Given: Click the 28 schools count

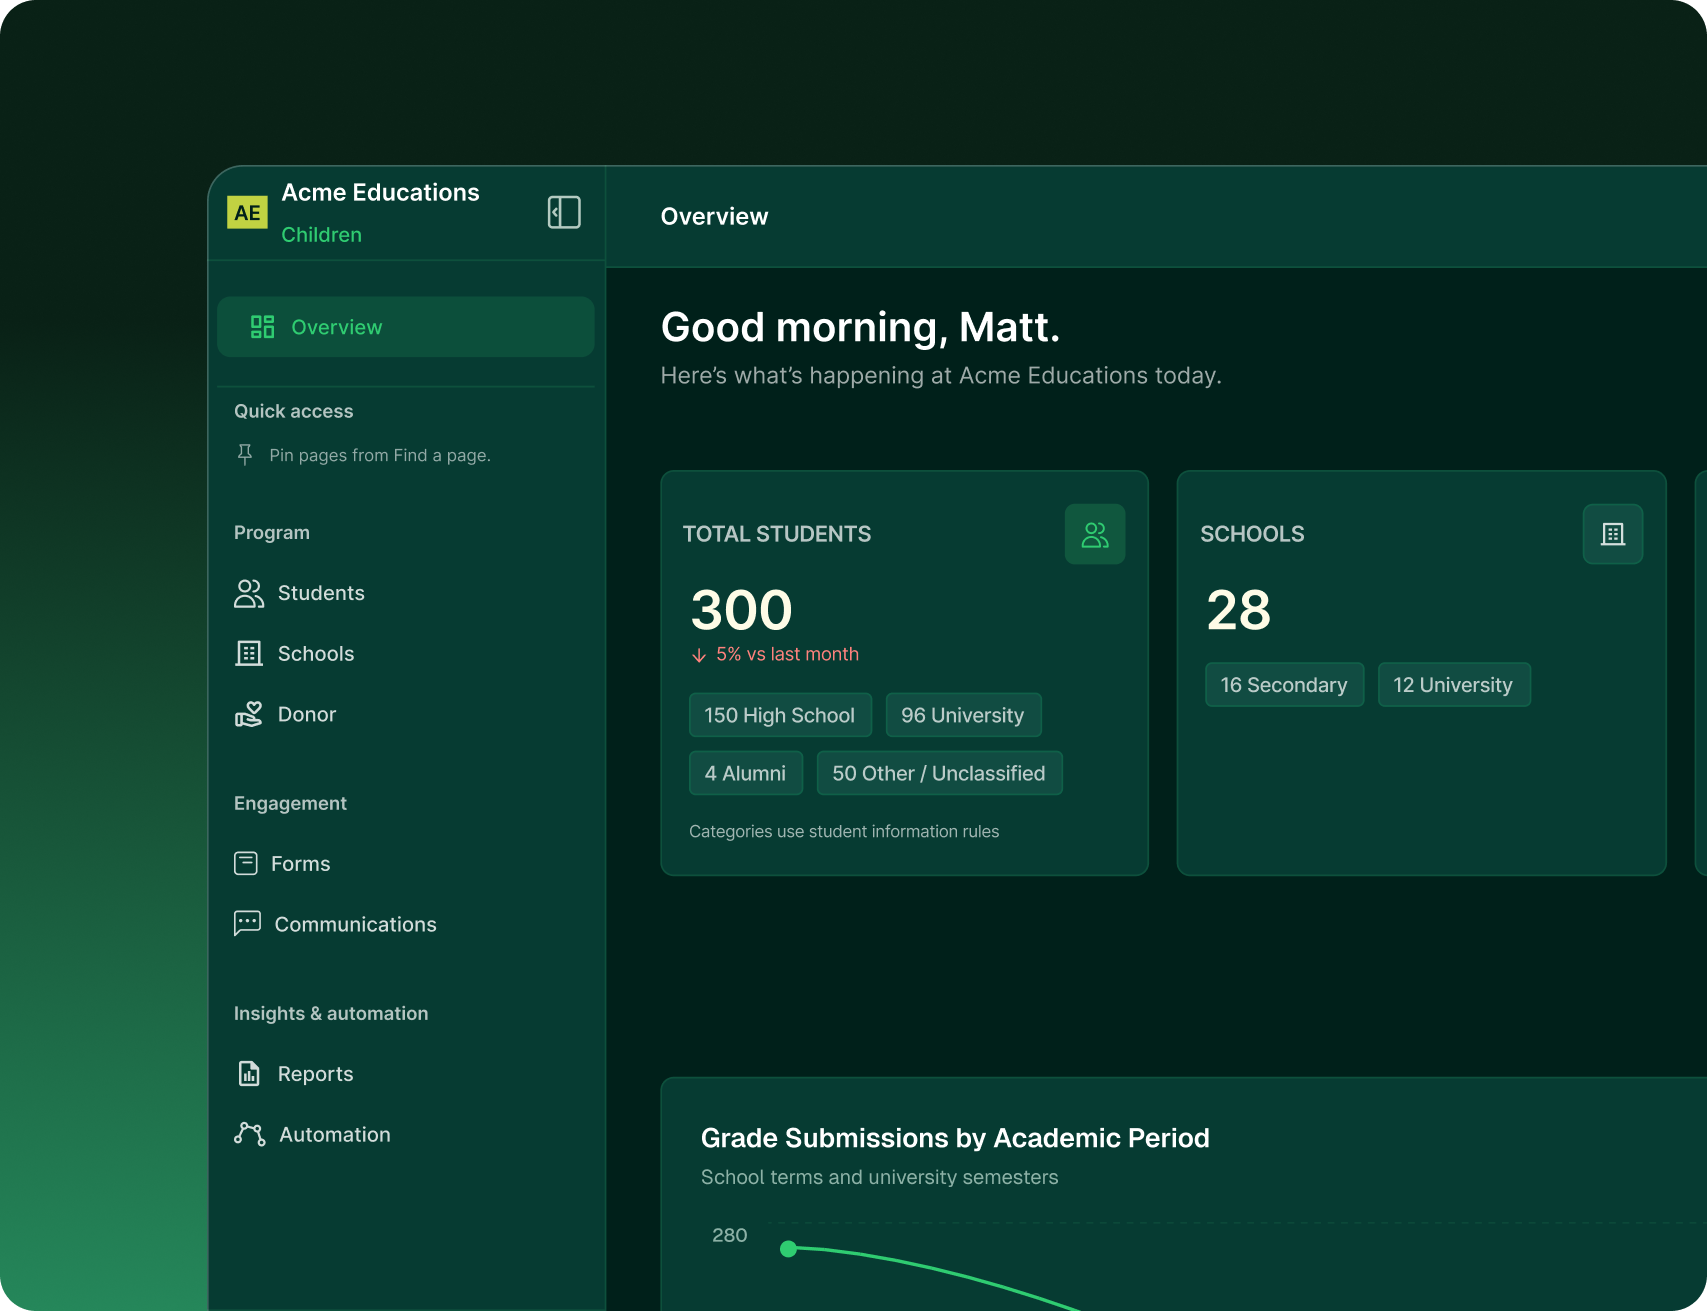Looking at the screenshot, I should click(1239, 610).
